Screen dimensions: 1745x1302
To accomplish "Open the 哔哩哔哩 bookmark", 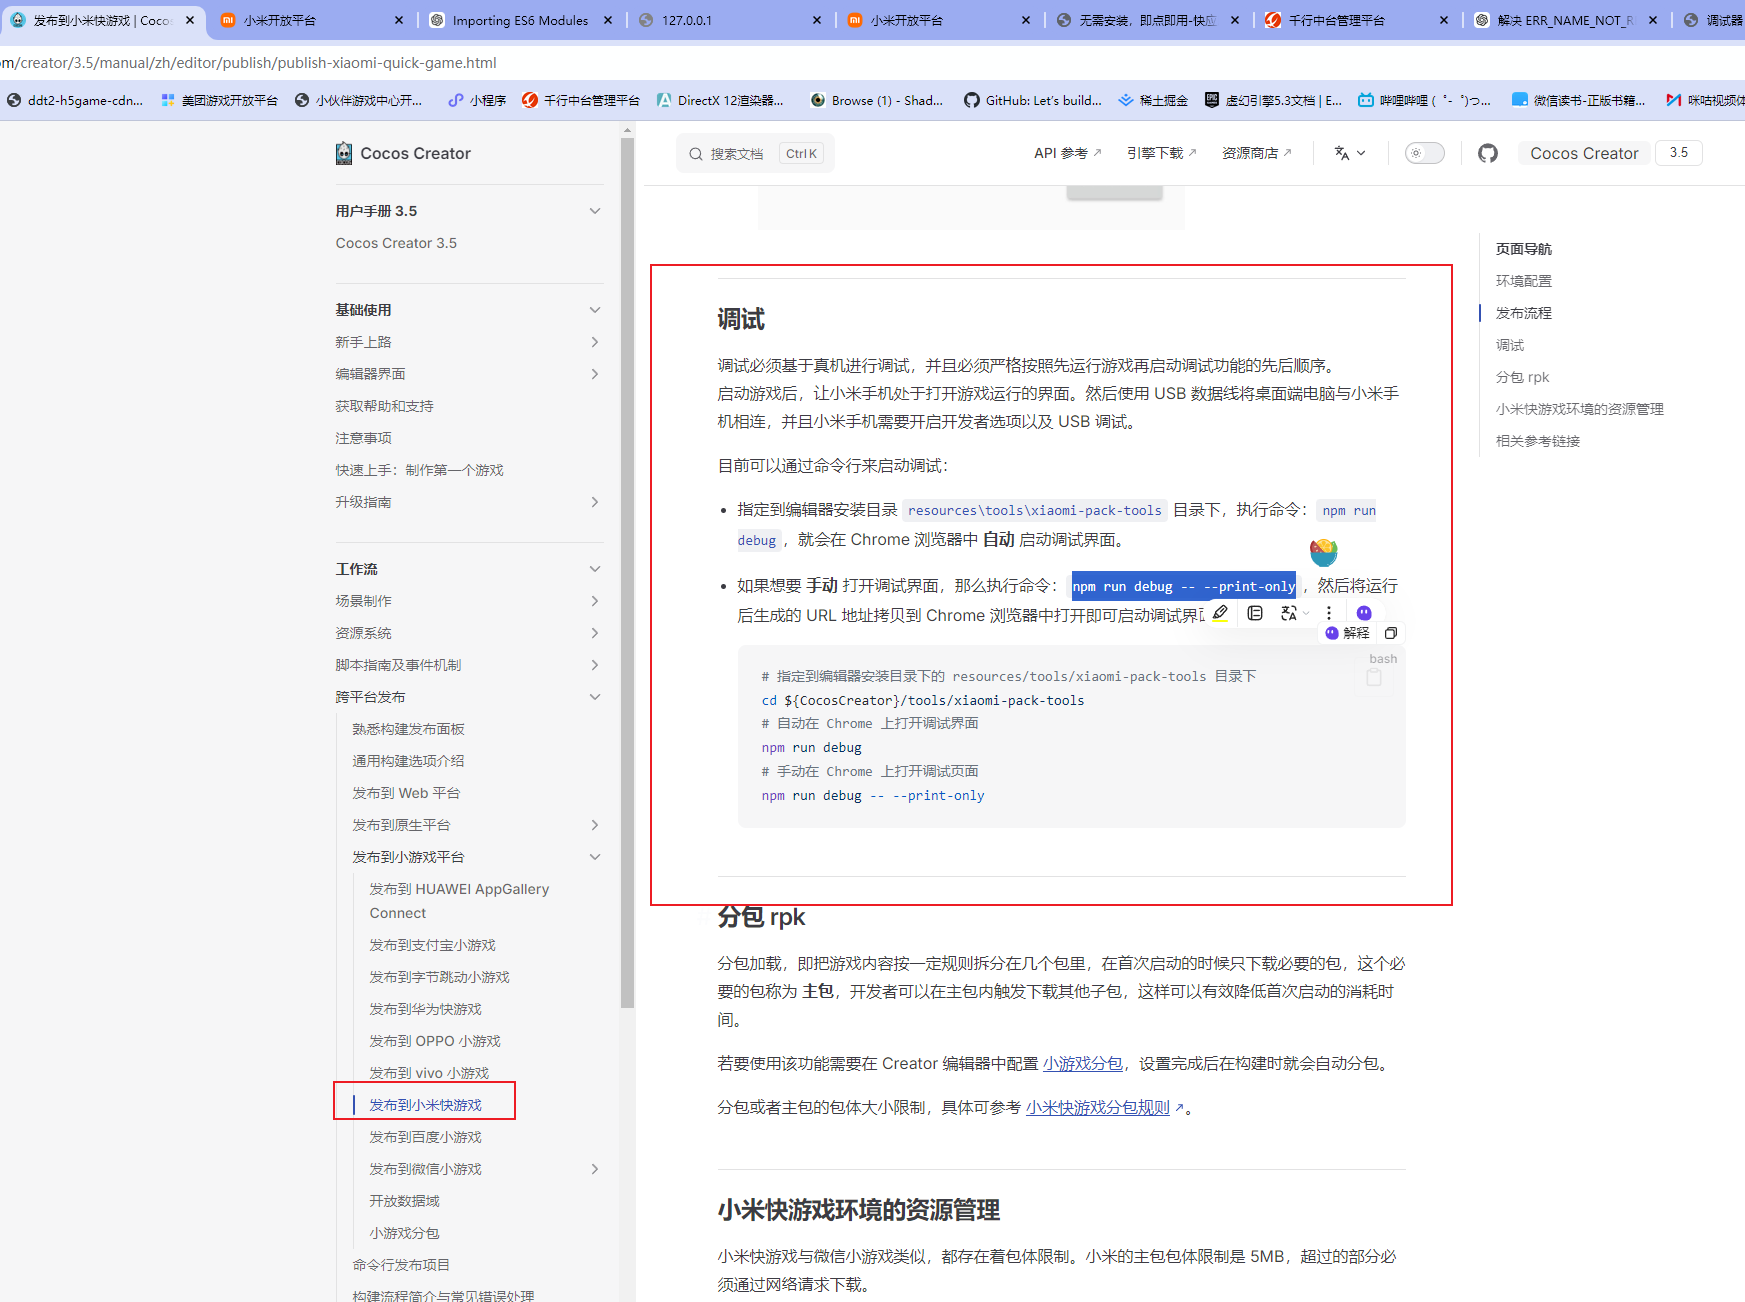I will [1424, 100].
